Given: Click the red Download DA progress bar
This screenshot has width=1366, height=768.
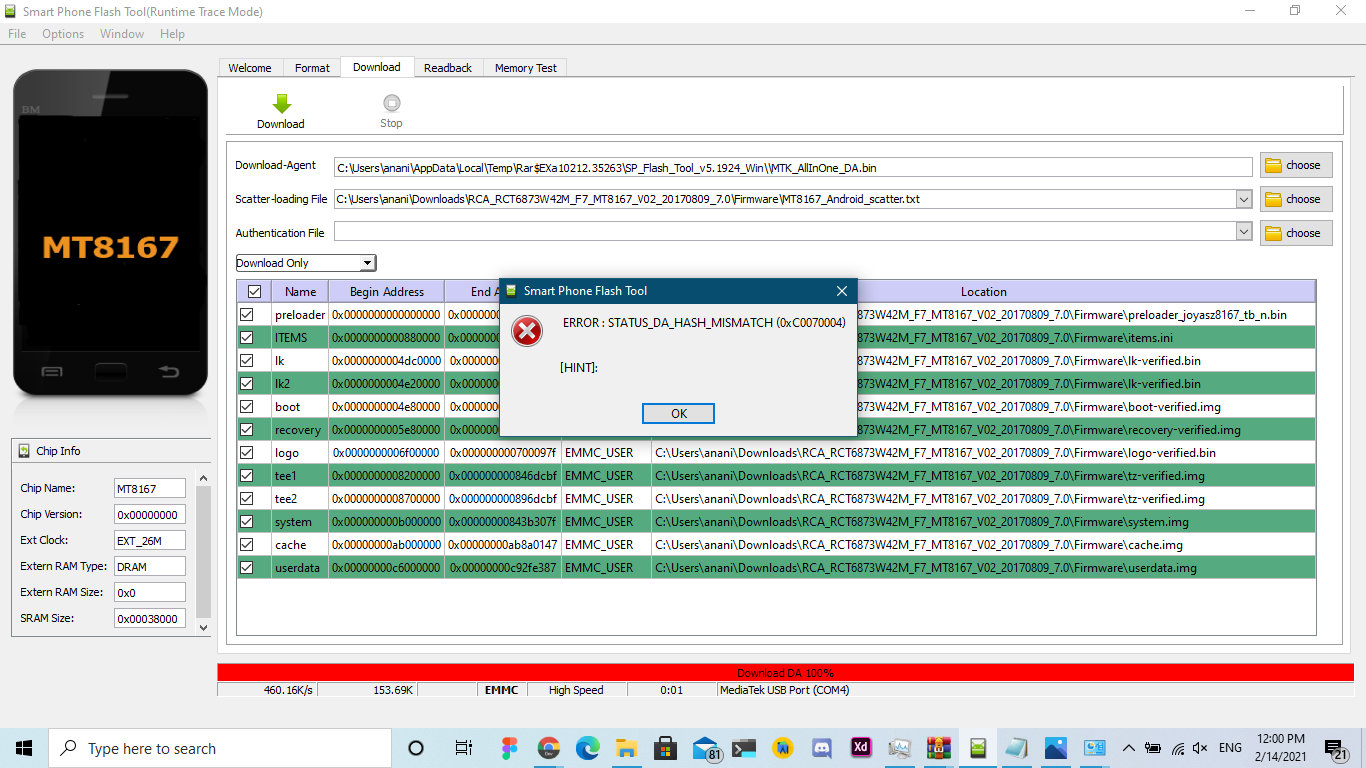Looking at the screenshot, I should tap(785, 673).
